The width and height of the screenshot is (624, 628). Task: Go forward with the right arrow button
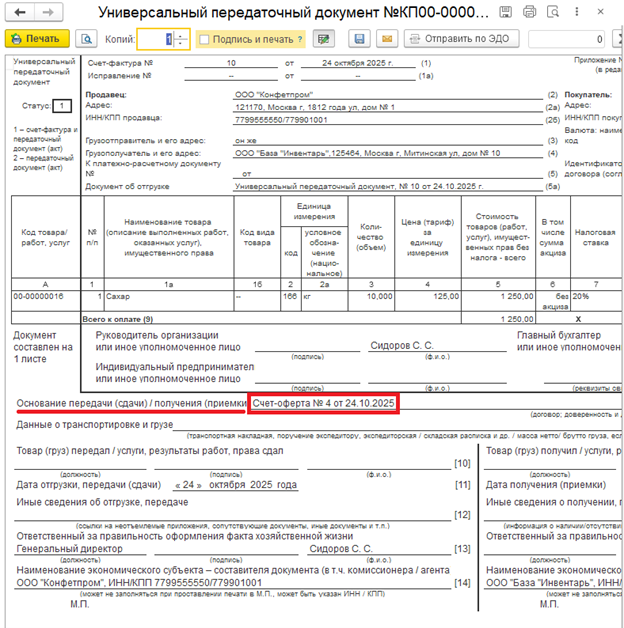[48, 12]
